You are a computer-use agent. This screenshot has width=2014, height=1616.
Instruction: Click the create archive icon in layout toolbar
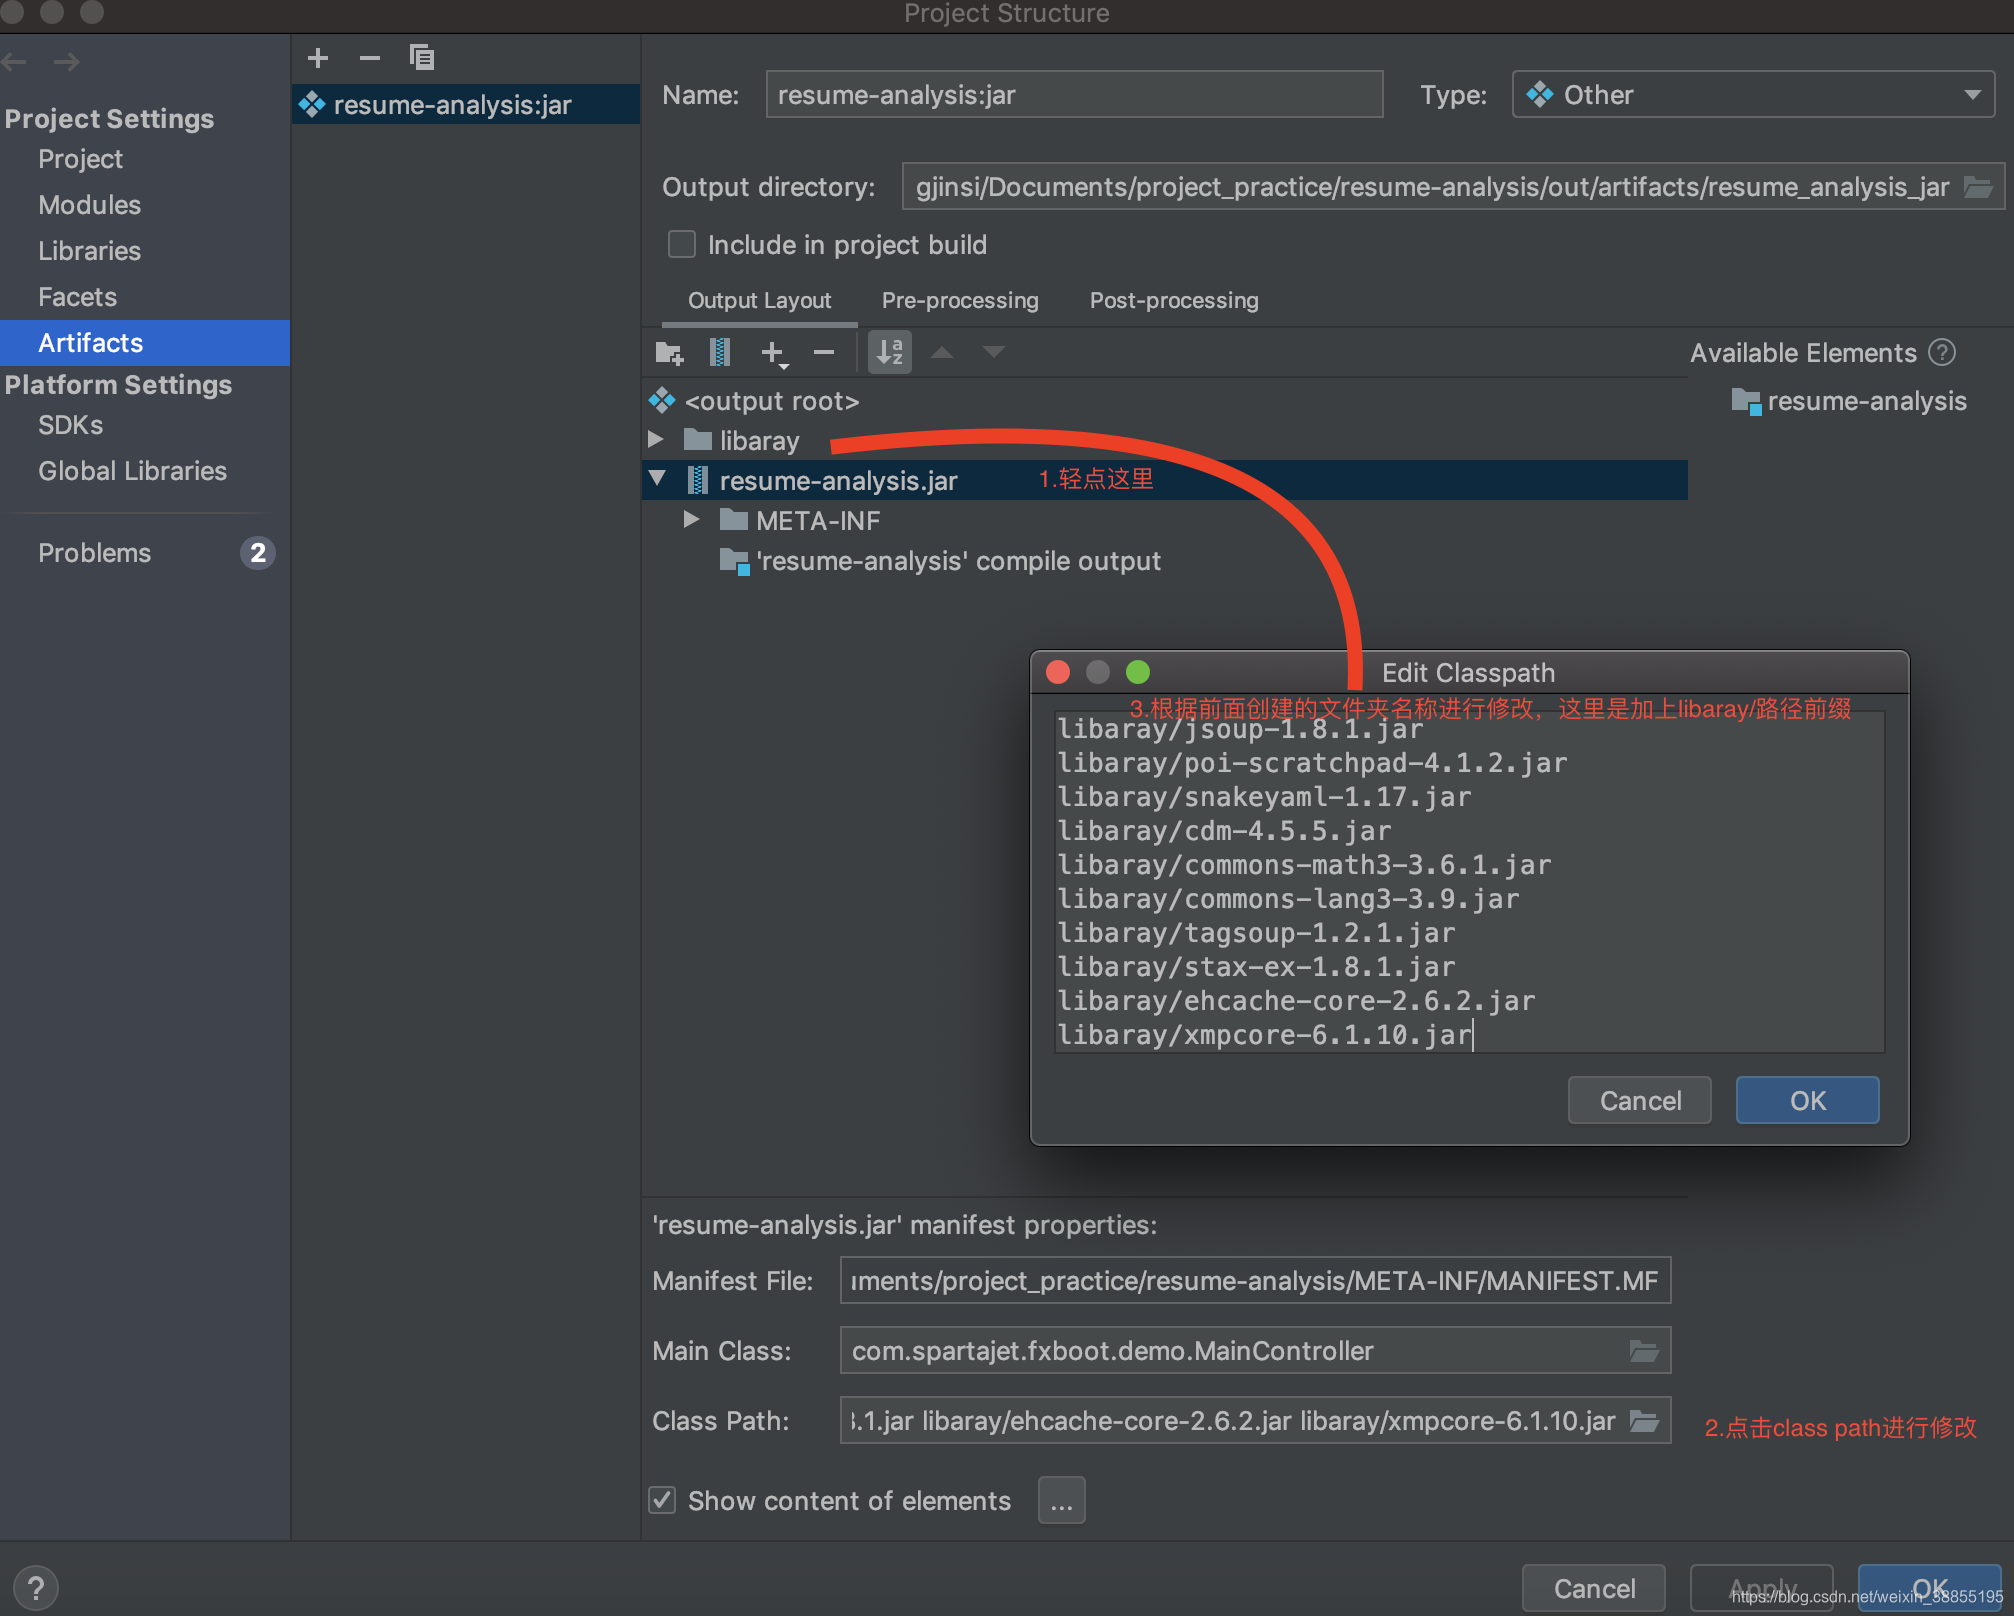click(719, 352)
